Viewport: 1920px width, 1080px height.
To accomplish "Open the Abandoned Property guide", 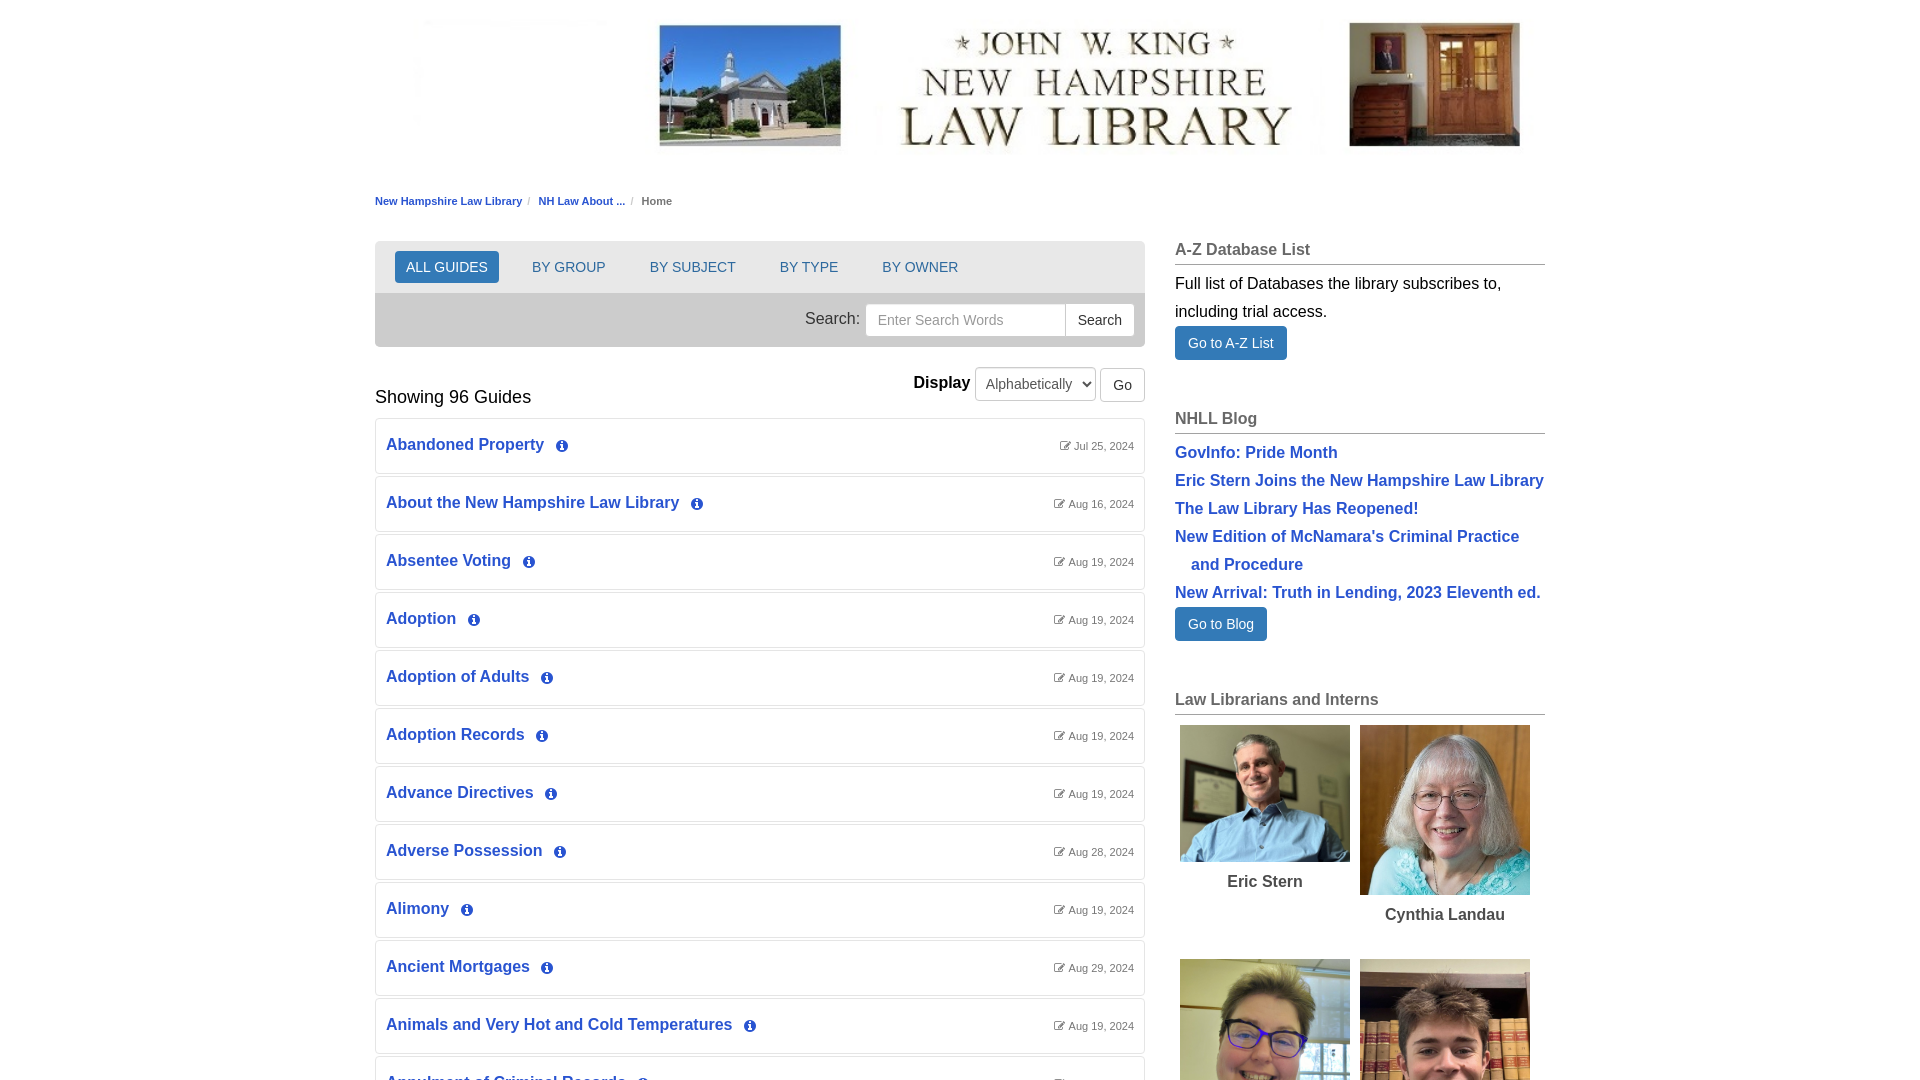I will click(x=465, y=445).
